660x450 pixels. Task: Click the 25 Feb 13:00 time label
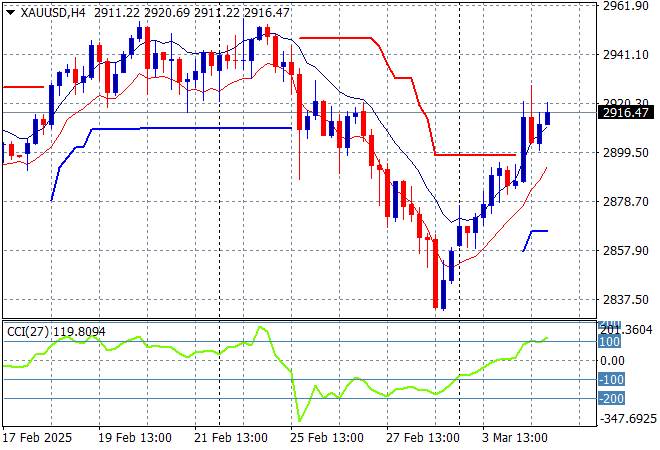point(325,438)
